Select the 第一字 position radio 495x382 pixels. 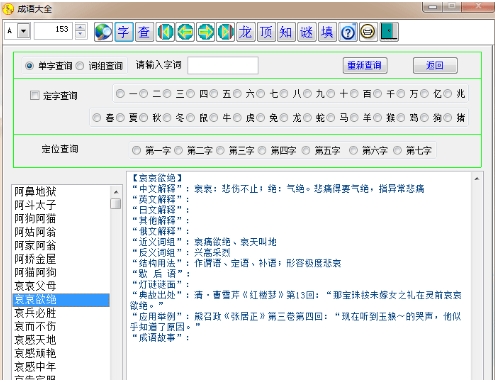(x=136, y=151)
